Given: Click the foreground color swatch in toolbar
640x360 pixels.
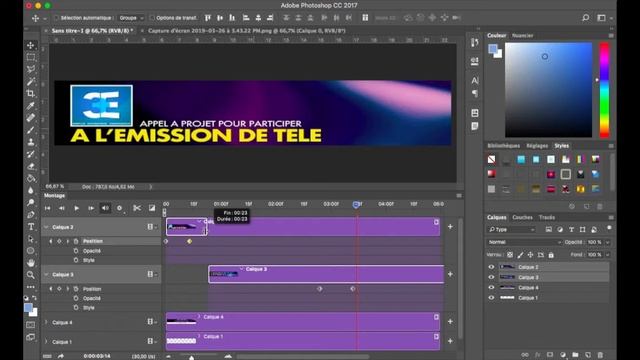Looking at the screenshot, I should (x=28, y=308).
